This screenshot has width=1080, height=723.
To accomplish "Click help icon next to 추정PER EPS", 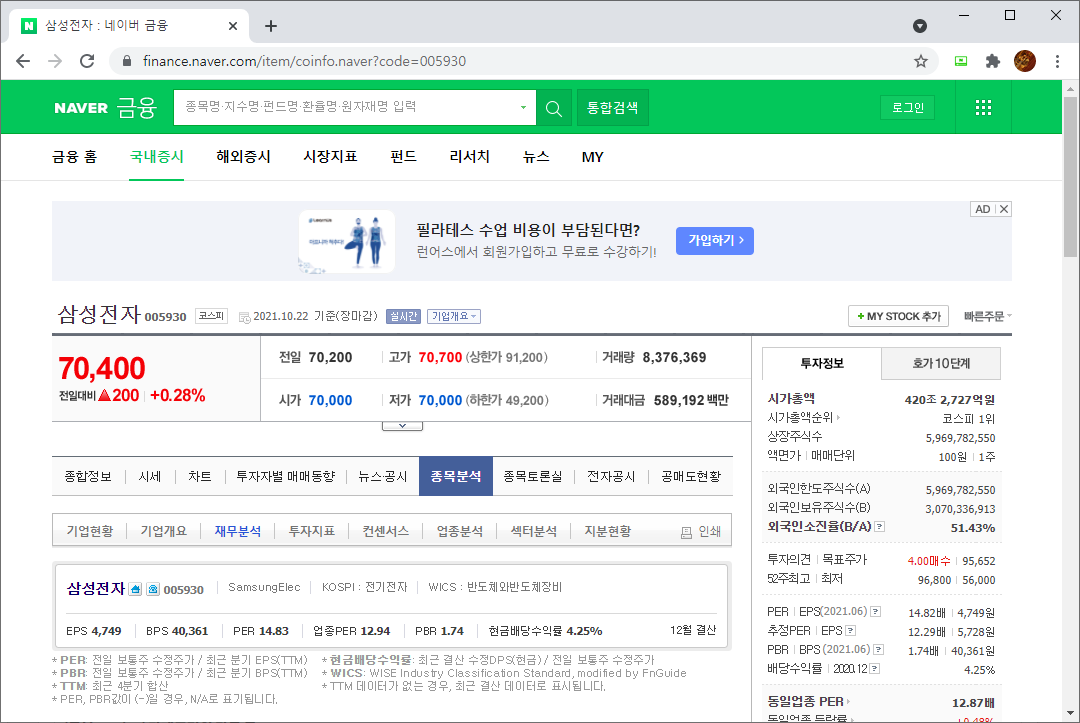I will [851, 631].
